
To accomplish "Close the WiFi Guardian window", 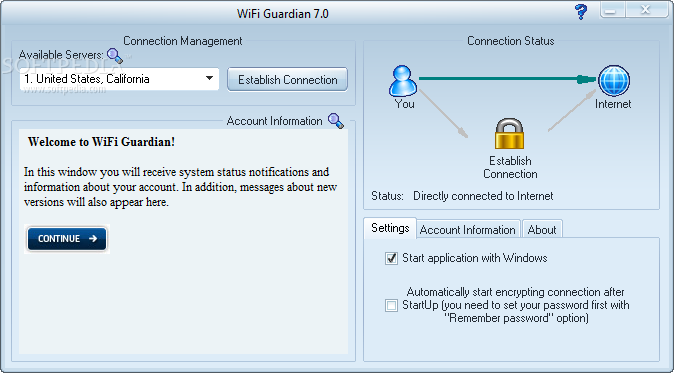I will click(x=647, y=10).
